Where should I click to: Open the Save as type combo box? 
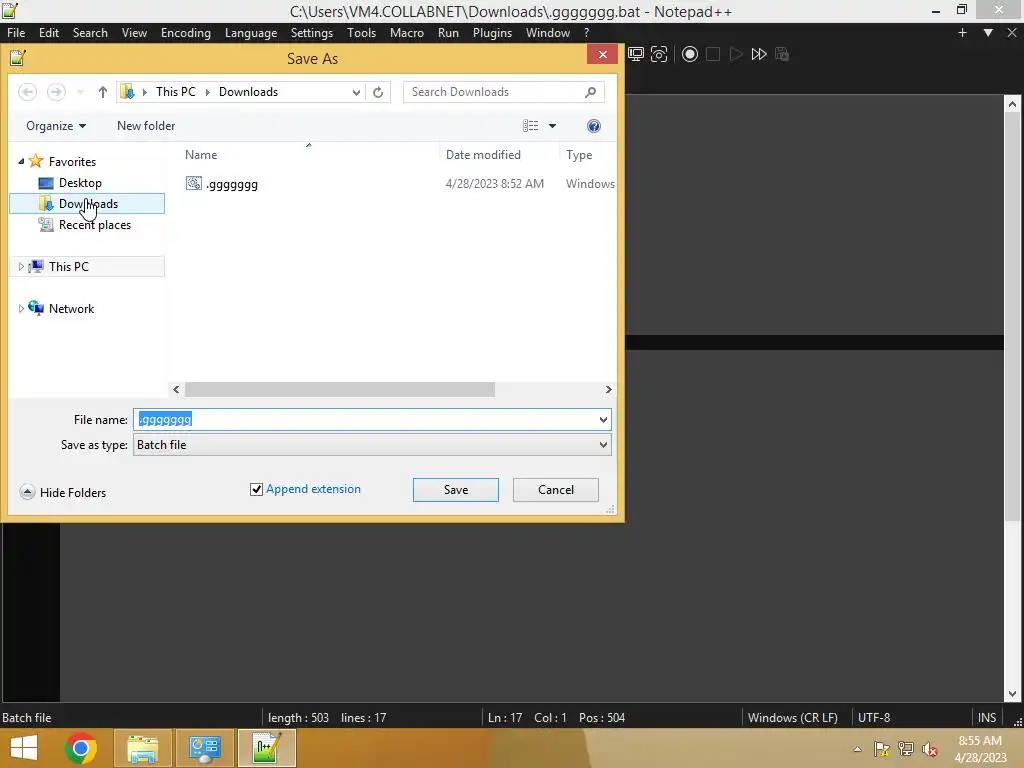[372, 445]
